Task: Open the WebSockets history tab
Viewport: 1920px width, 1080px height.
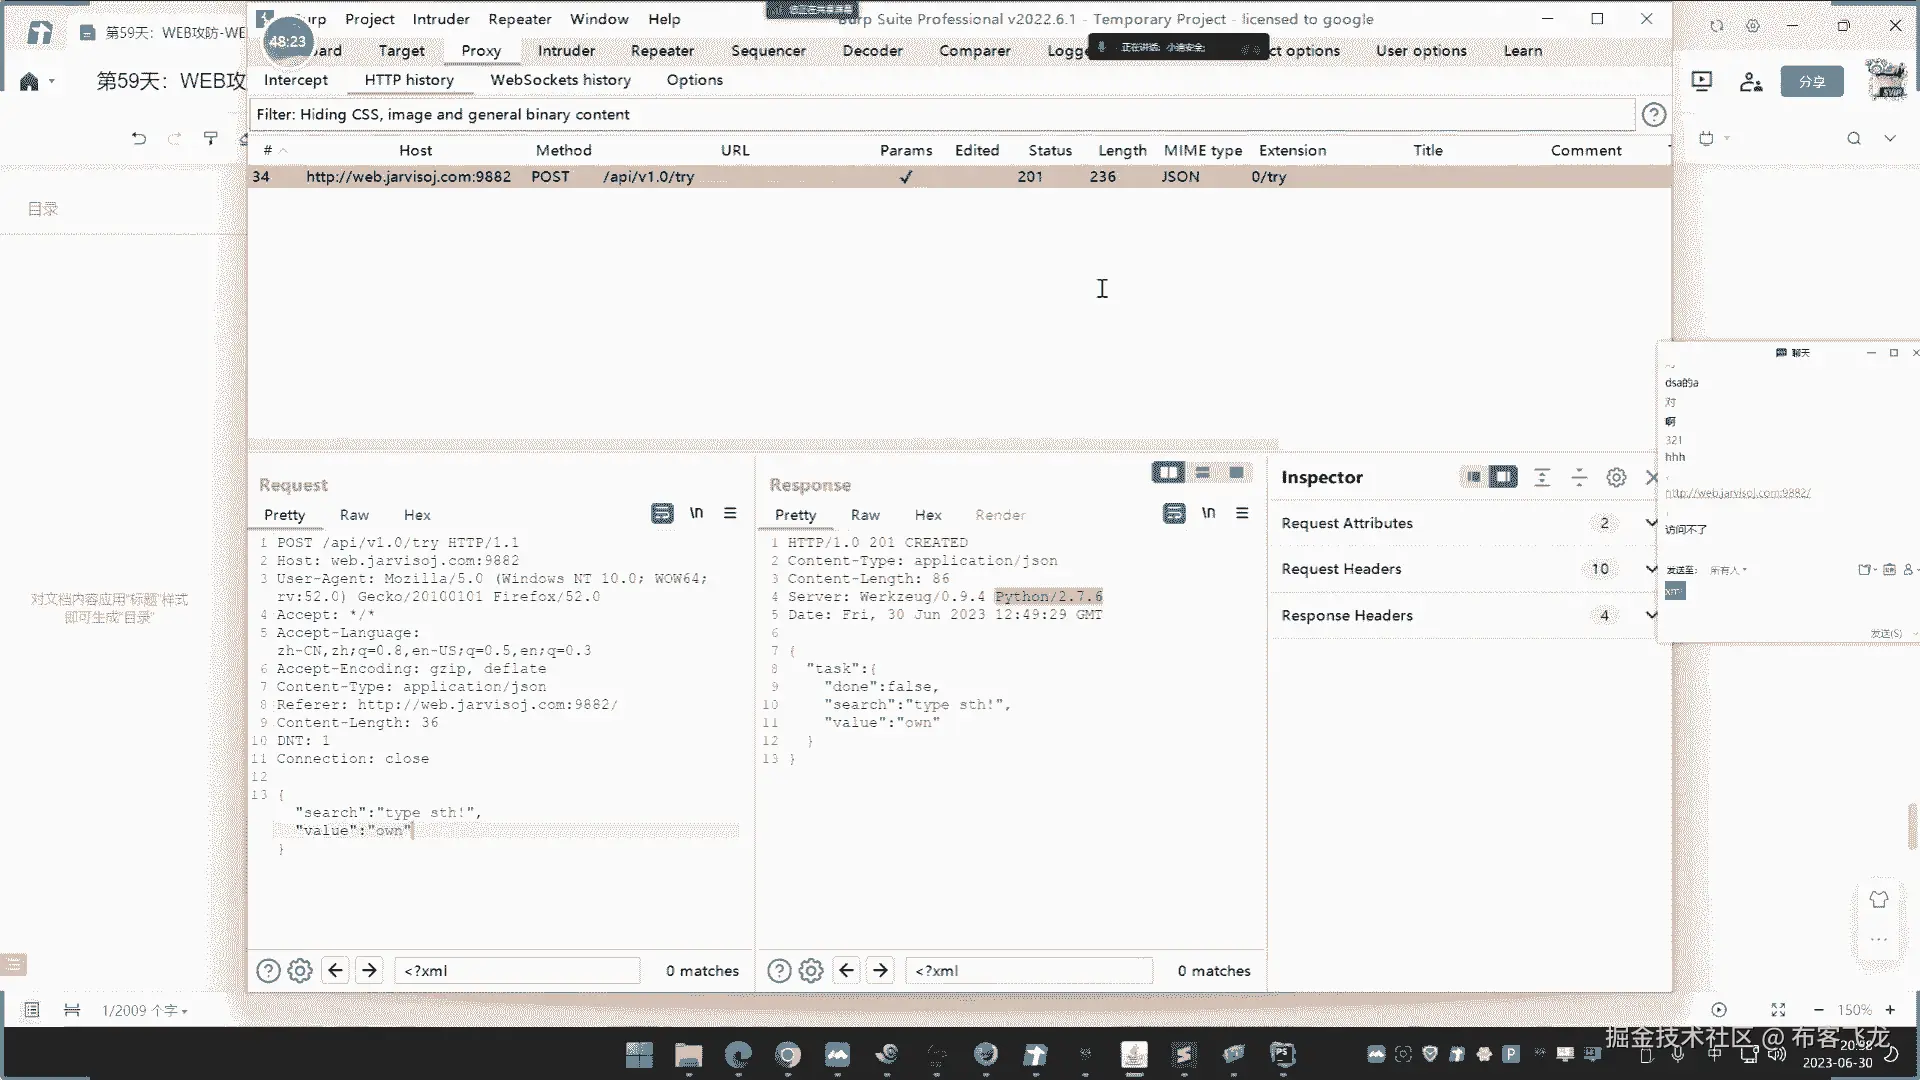Action: (560, 80)
